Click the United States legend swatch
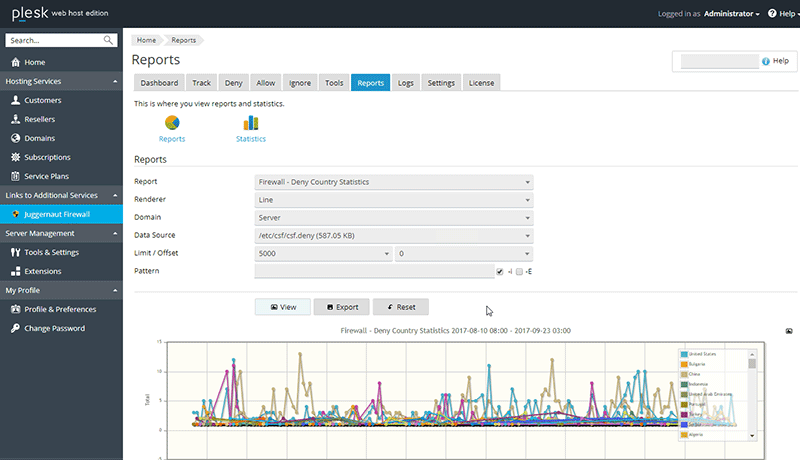This screenshot has height=460, width=800. [x=684, y=354]
